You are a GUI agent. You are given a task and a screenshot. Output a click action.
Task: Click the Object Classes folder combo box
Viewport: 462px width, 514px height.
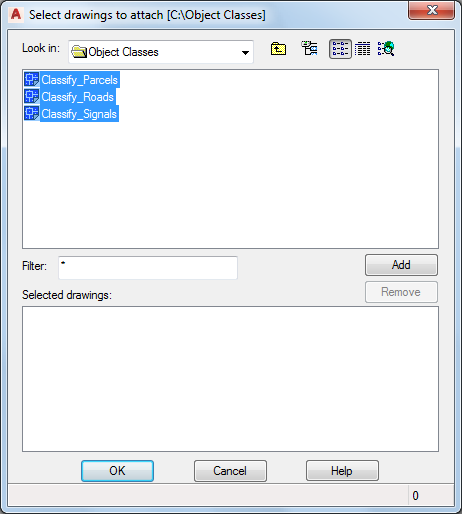(x=161, y=52)
